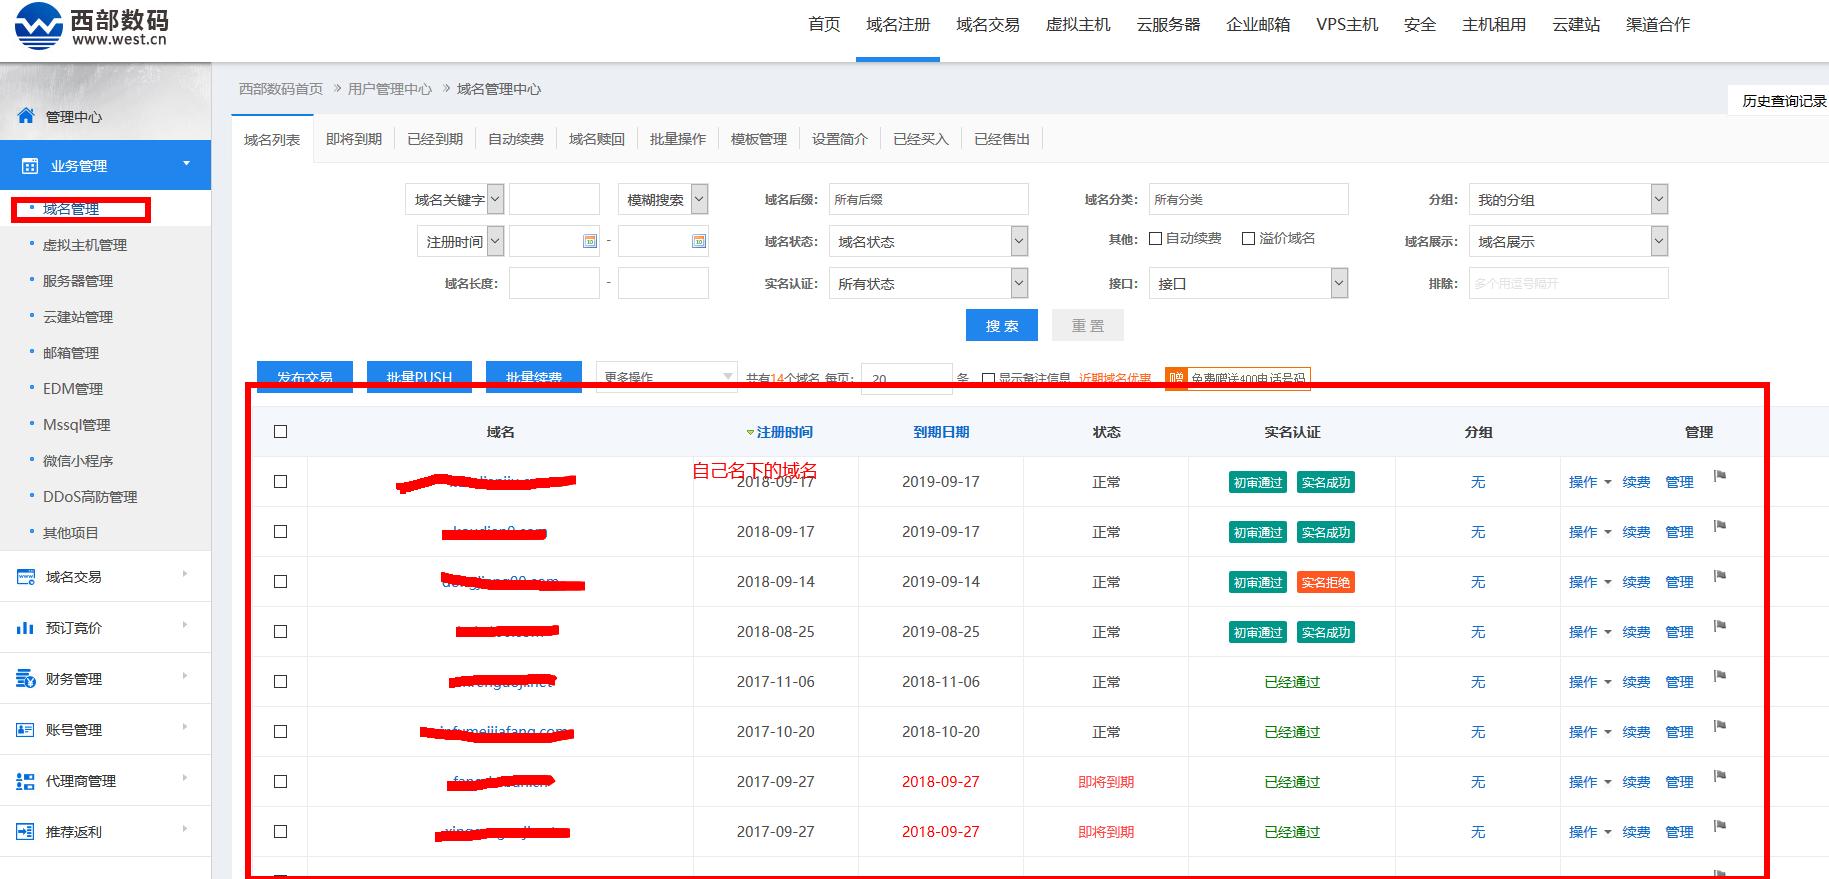The height and width of the screenshot is (879, 1829).
Task: Open 历史查询记录 panel
Action: 1783,101
